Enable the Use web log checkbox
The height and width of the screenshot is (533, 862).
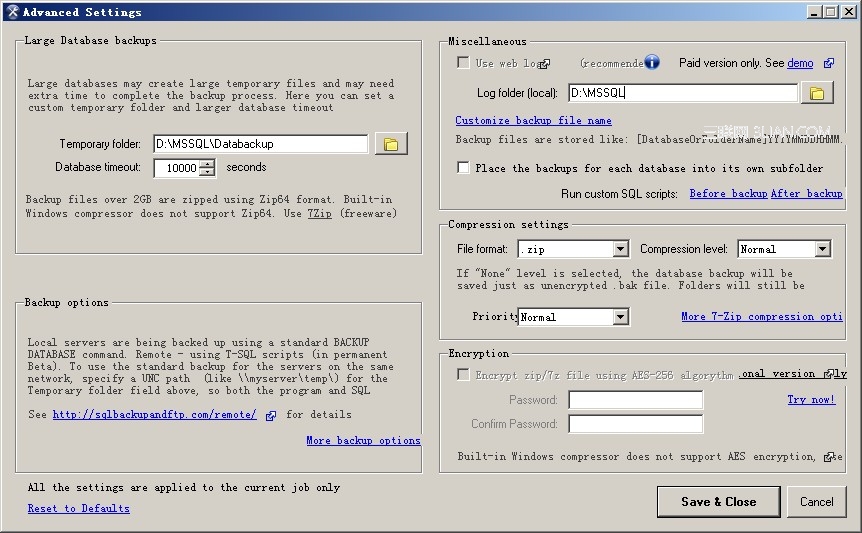(463, 63)
